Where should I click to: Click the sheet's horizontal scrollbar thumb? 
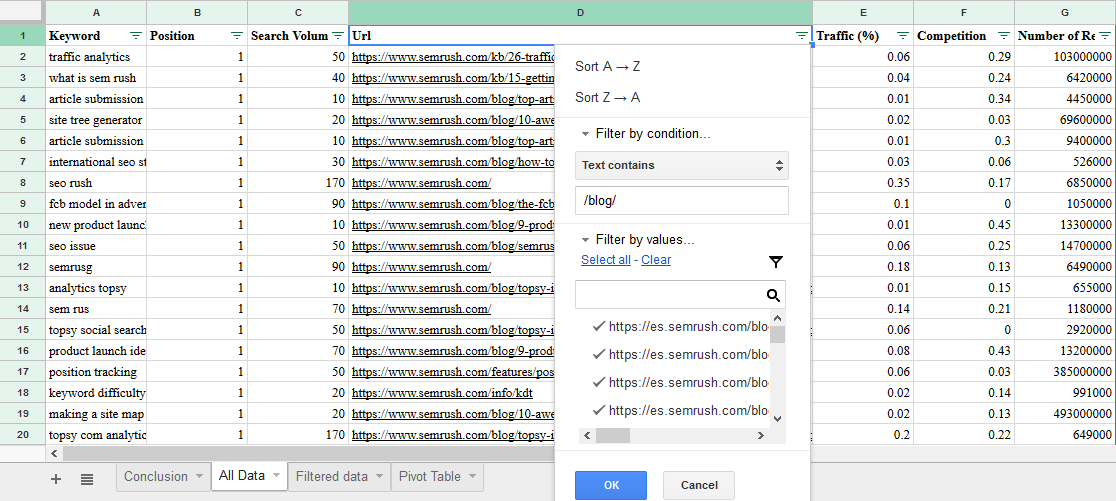pyautogui.click(x=310, y=453)
